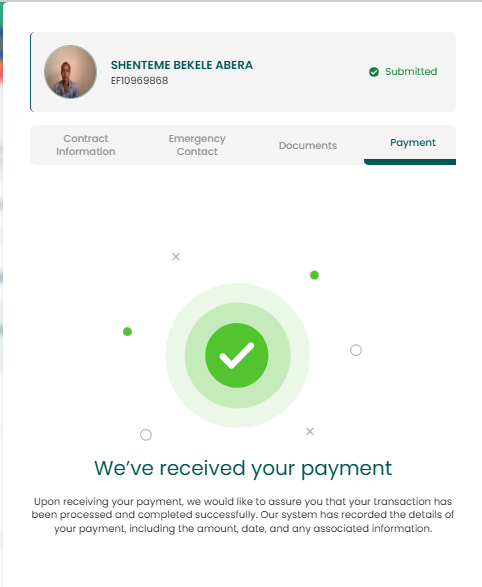Click the payment confirmation paragraph text
Viewport: 482px width, 587px height.
pyautogui.click(x=243, y=515)
